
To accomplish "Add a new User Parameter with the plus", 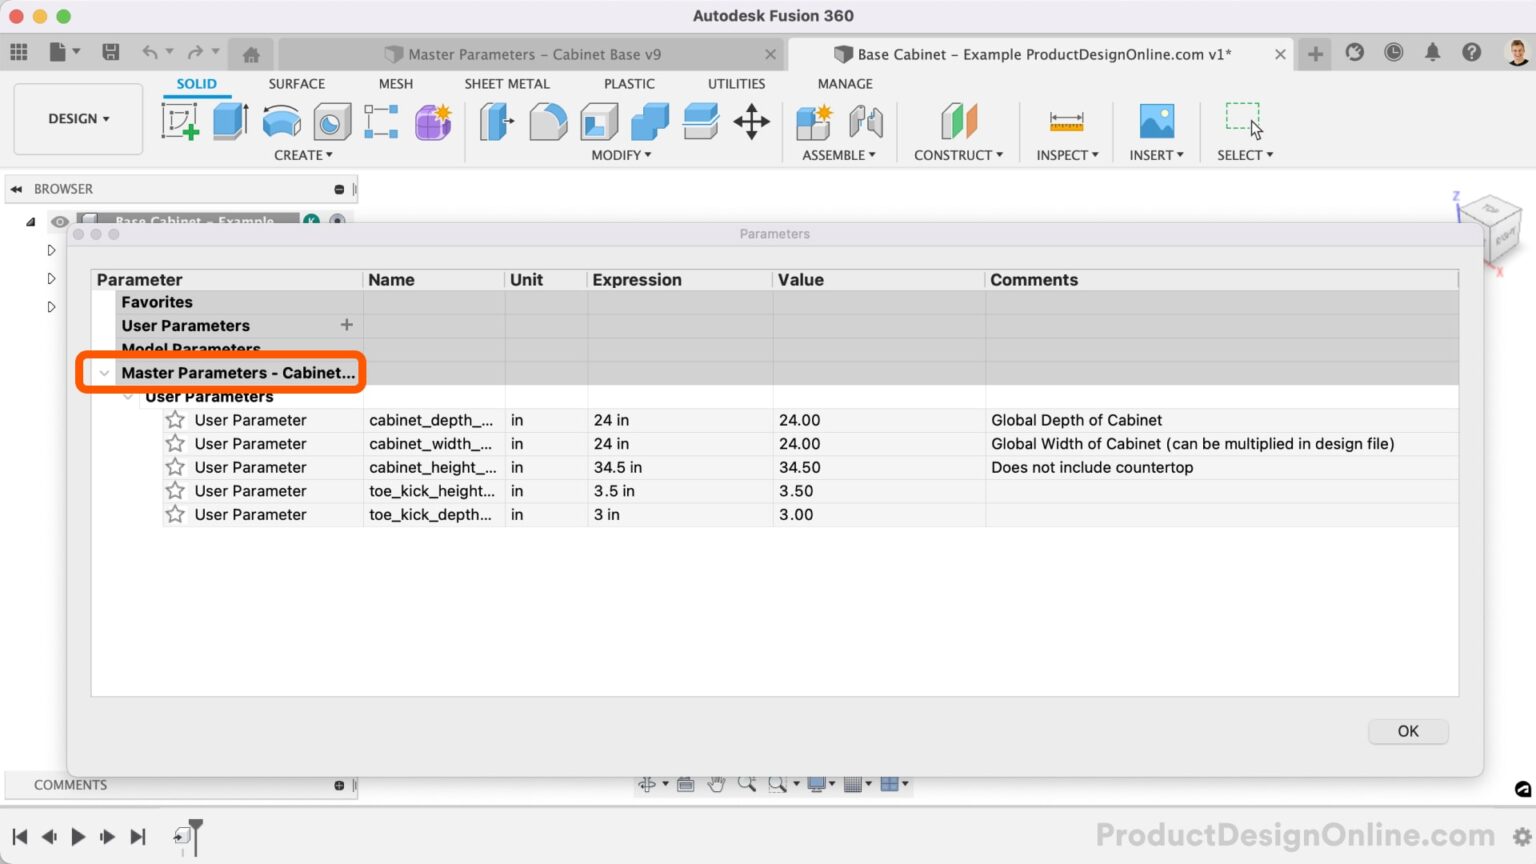I will (346, 325).
